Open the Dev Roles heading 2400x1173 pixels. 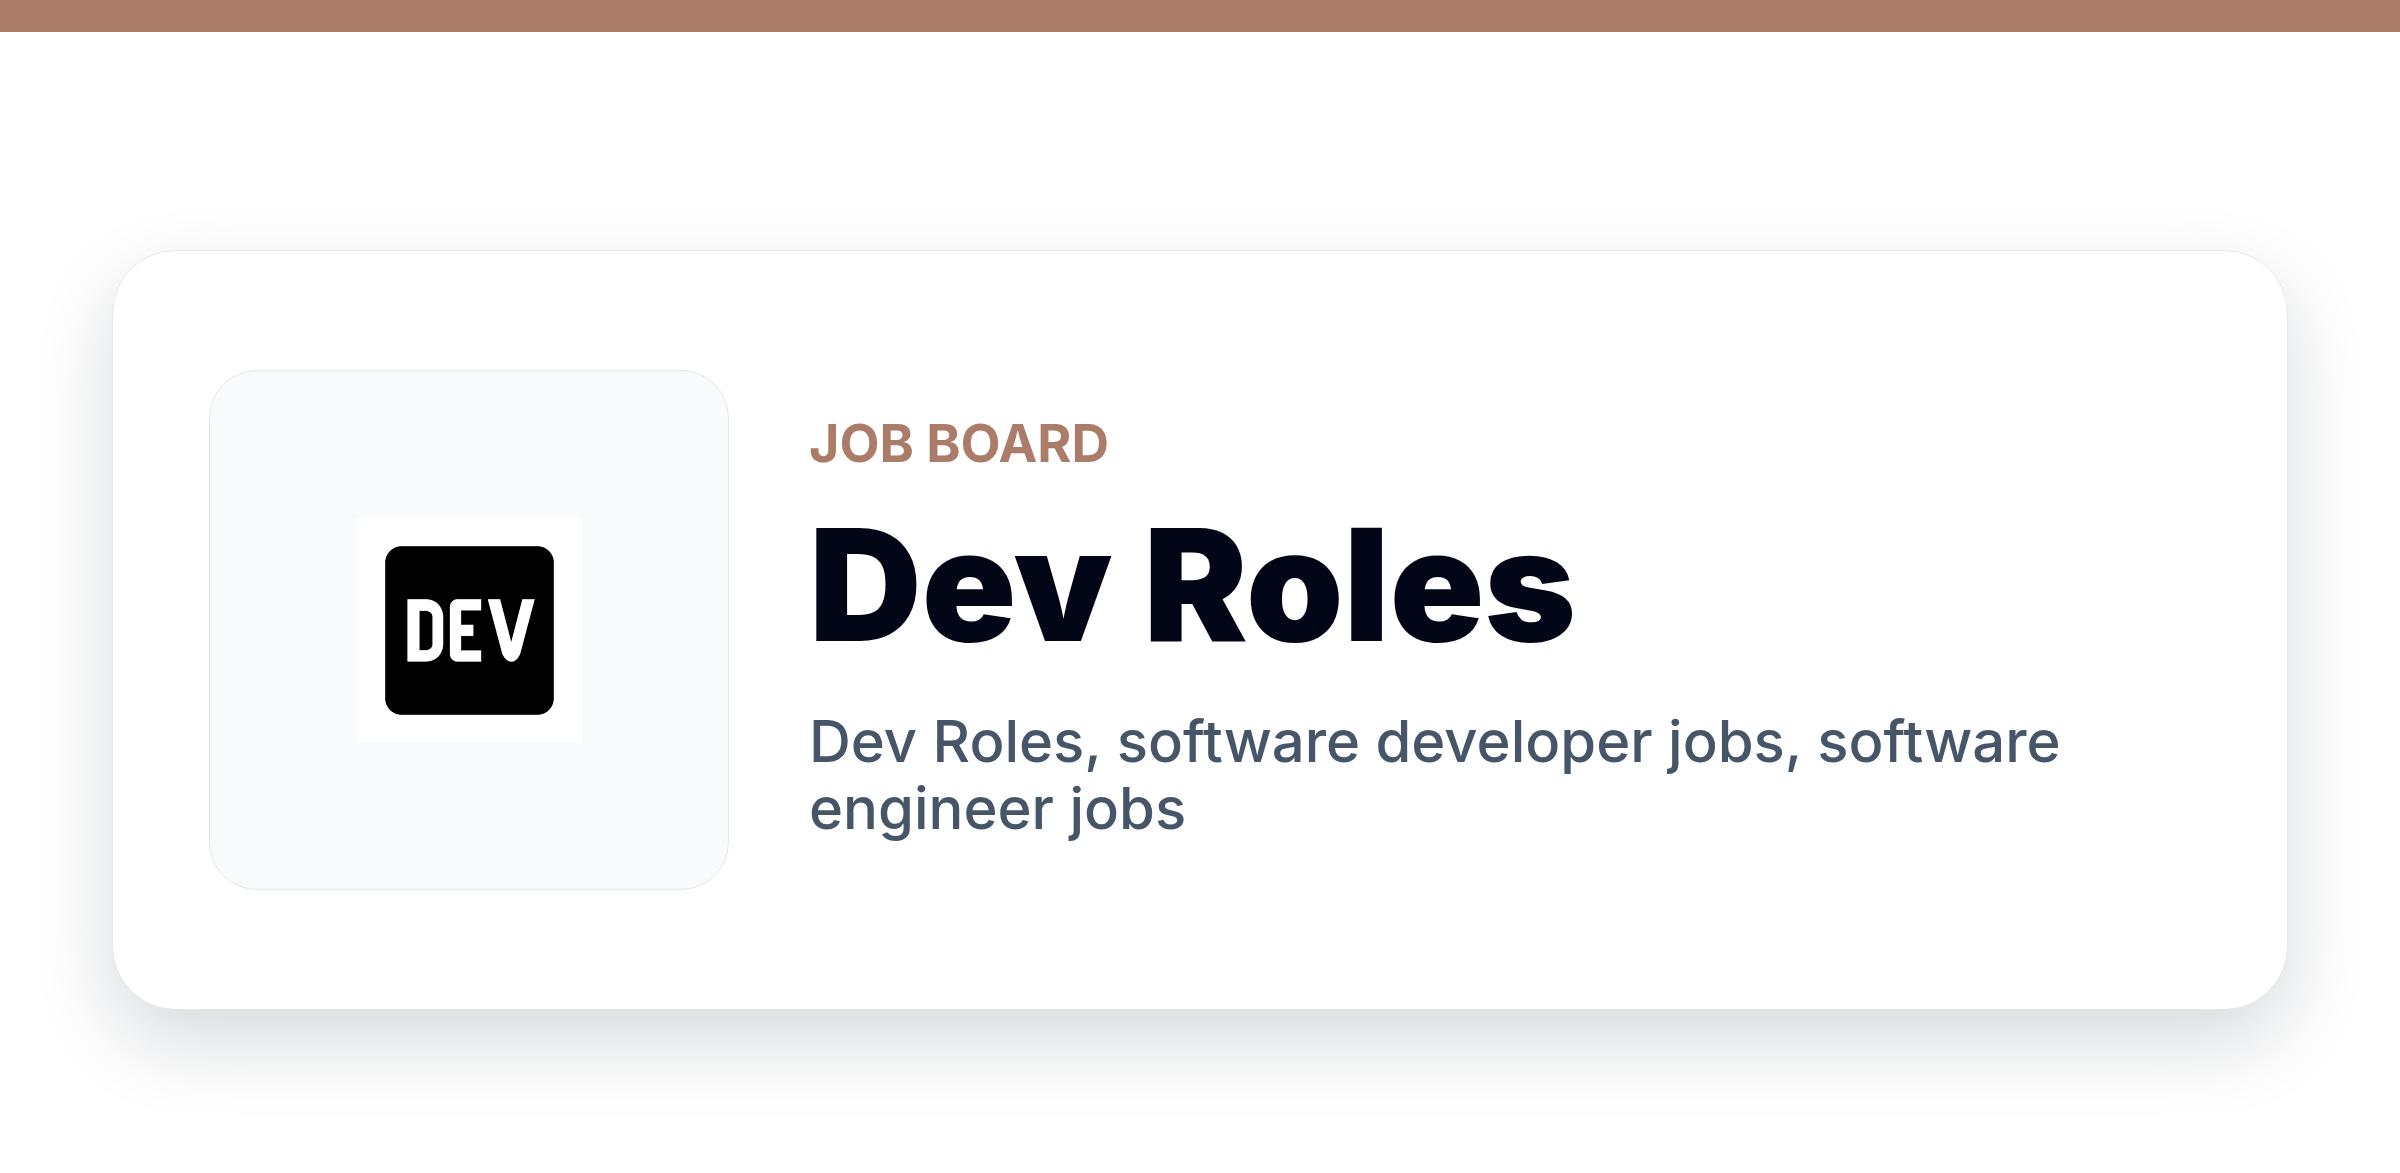point(1192,586)
